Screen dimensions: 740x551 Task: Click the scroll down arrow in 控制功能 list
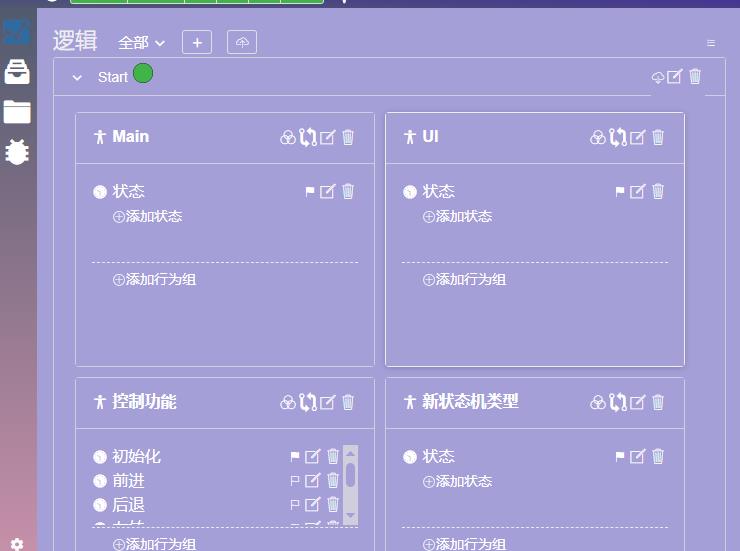point(350,516)
